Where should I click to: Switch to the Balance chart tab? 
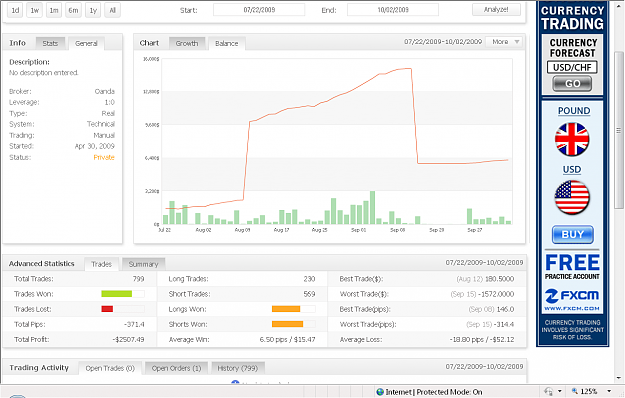(x=226, y=43)
